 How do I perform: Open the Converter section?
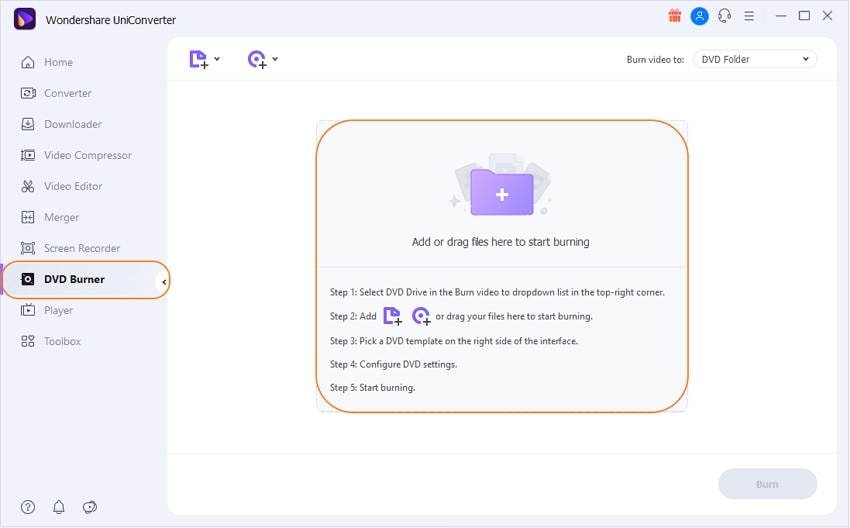[x=68, y=93]
